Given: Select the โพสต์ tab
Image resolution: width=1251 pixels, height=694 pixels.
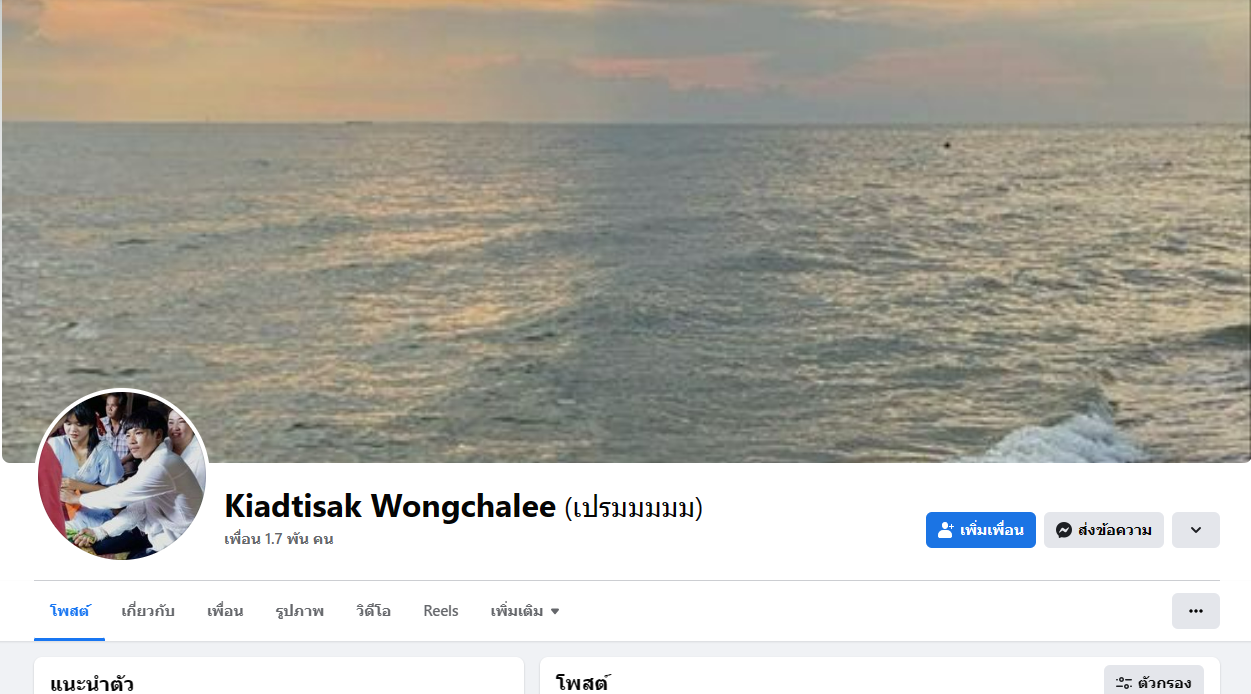Looking at the screenshot, I should tap(70, 611).
